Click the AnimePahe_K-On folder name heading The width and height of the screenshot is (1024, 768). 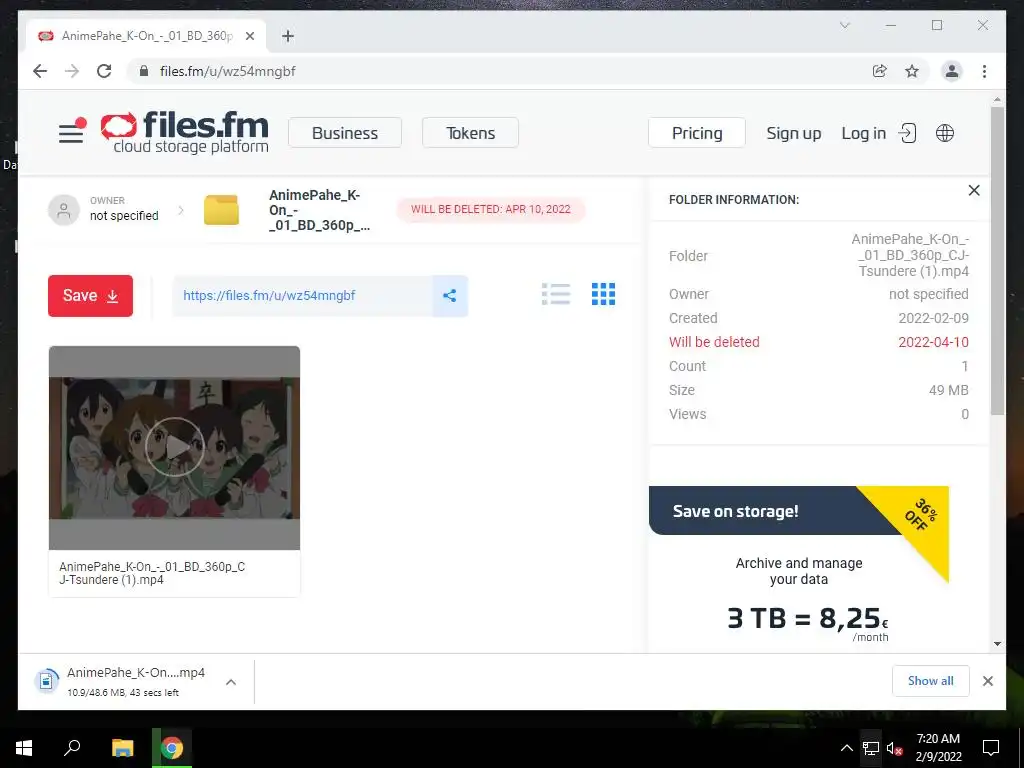pyautogui.click(x=319, y=210)
